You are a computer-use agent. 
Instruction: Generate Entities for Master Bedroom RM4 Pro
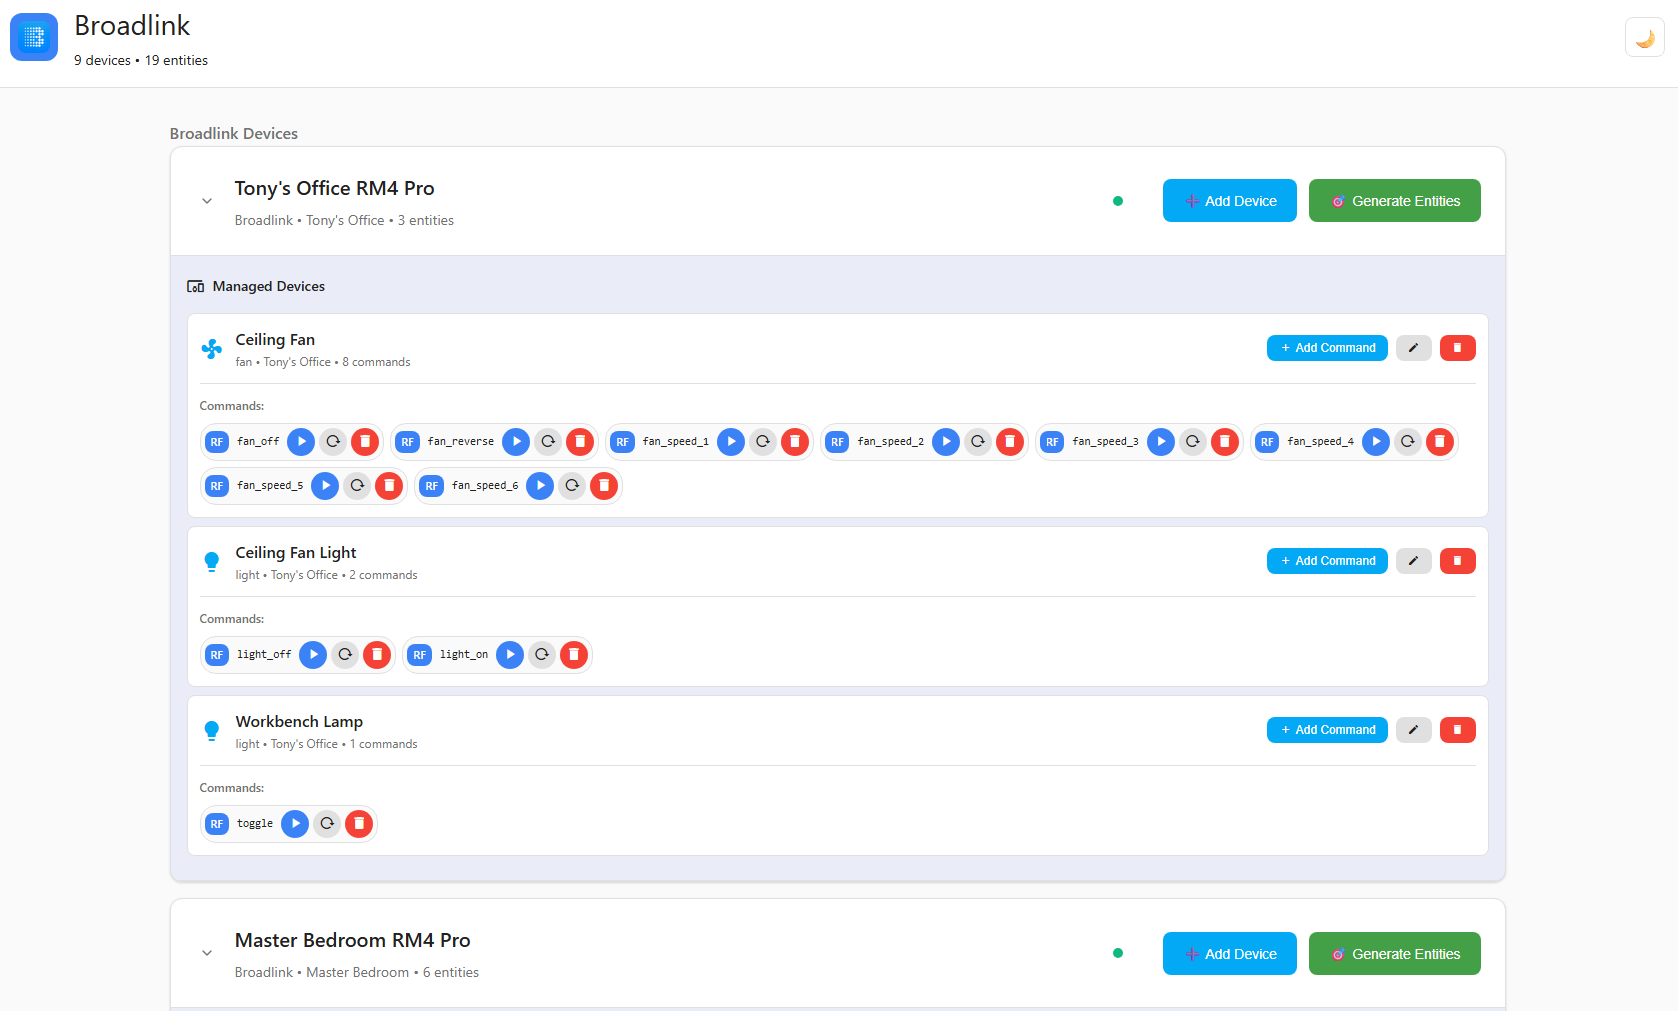[1394, 954]
